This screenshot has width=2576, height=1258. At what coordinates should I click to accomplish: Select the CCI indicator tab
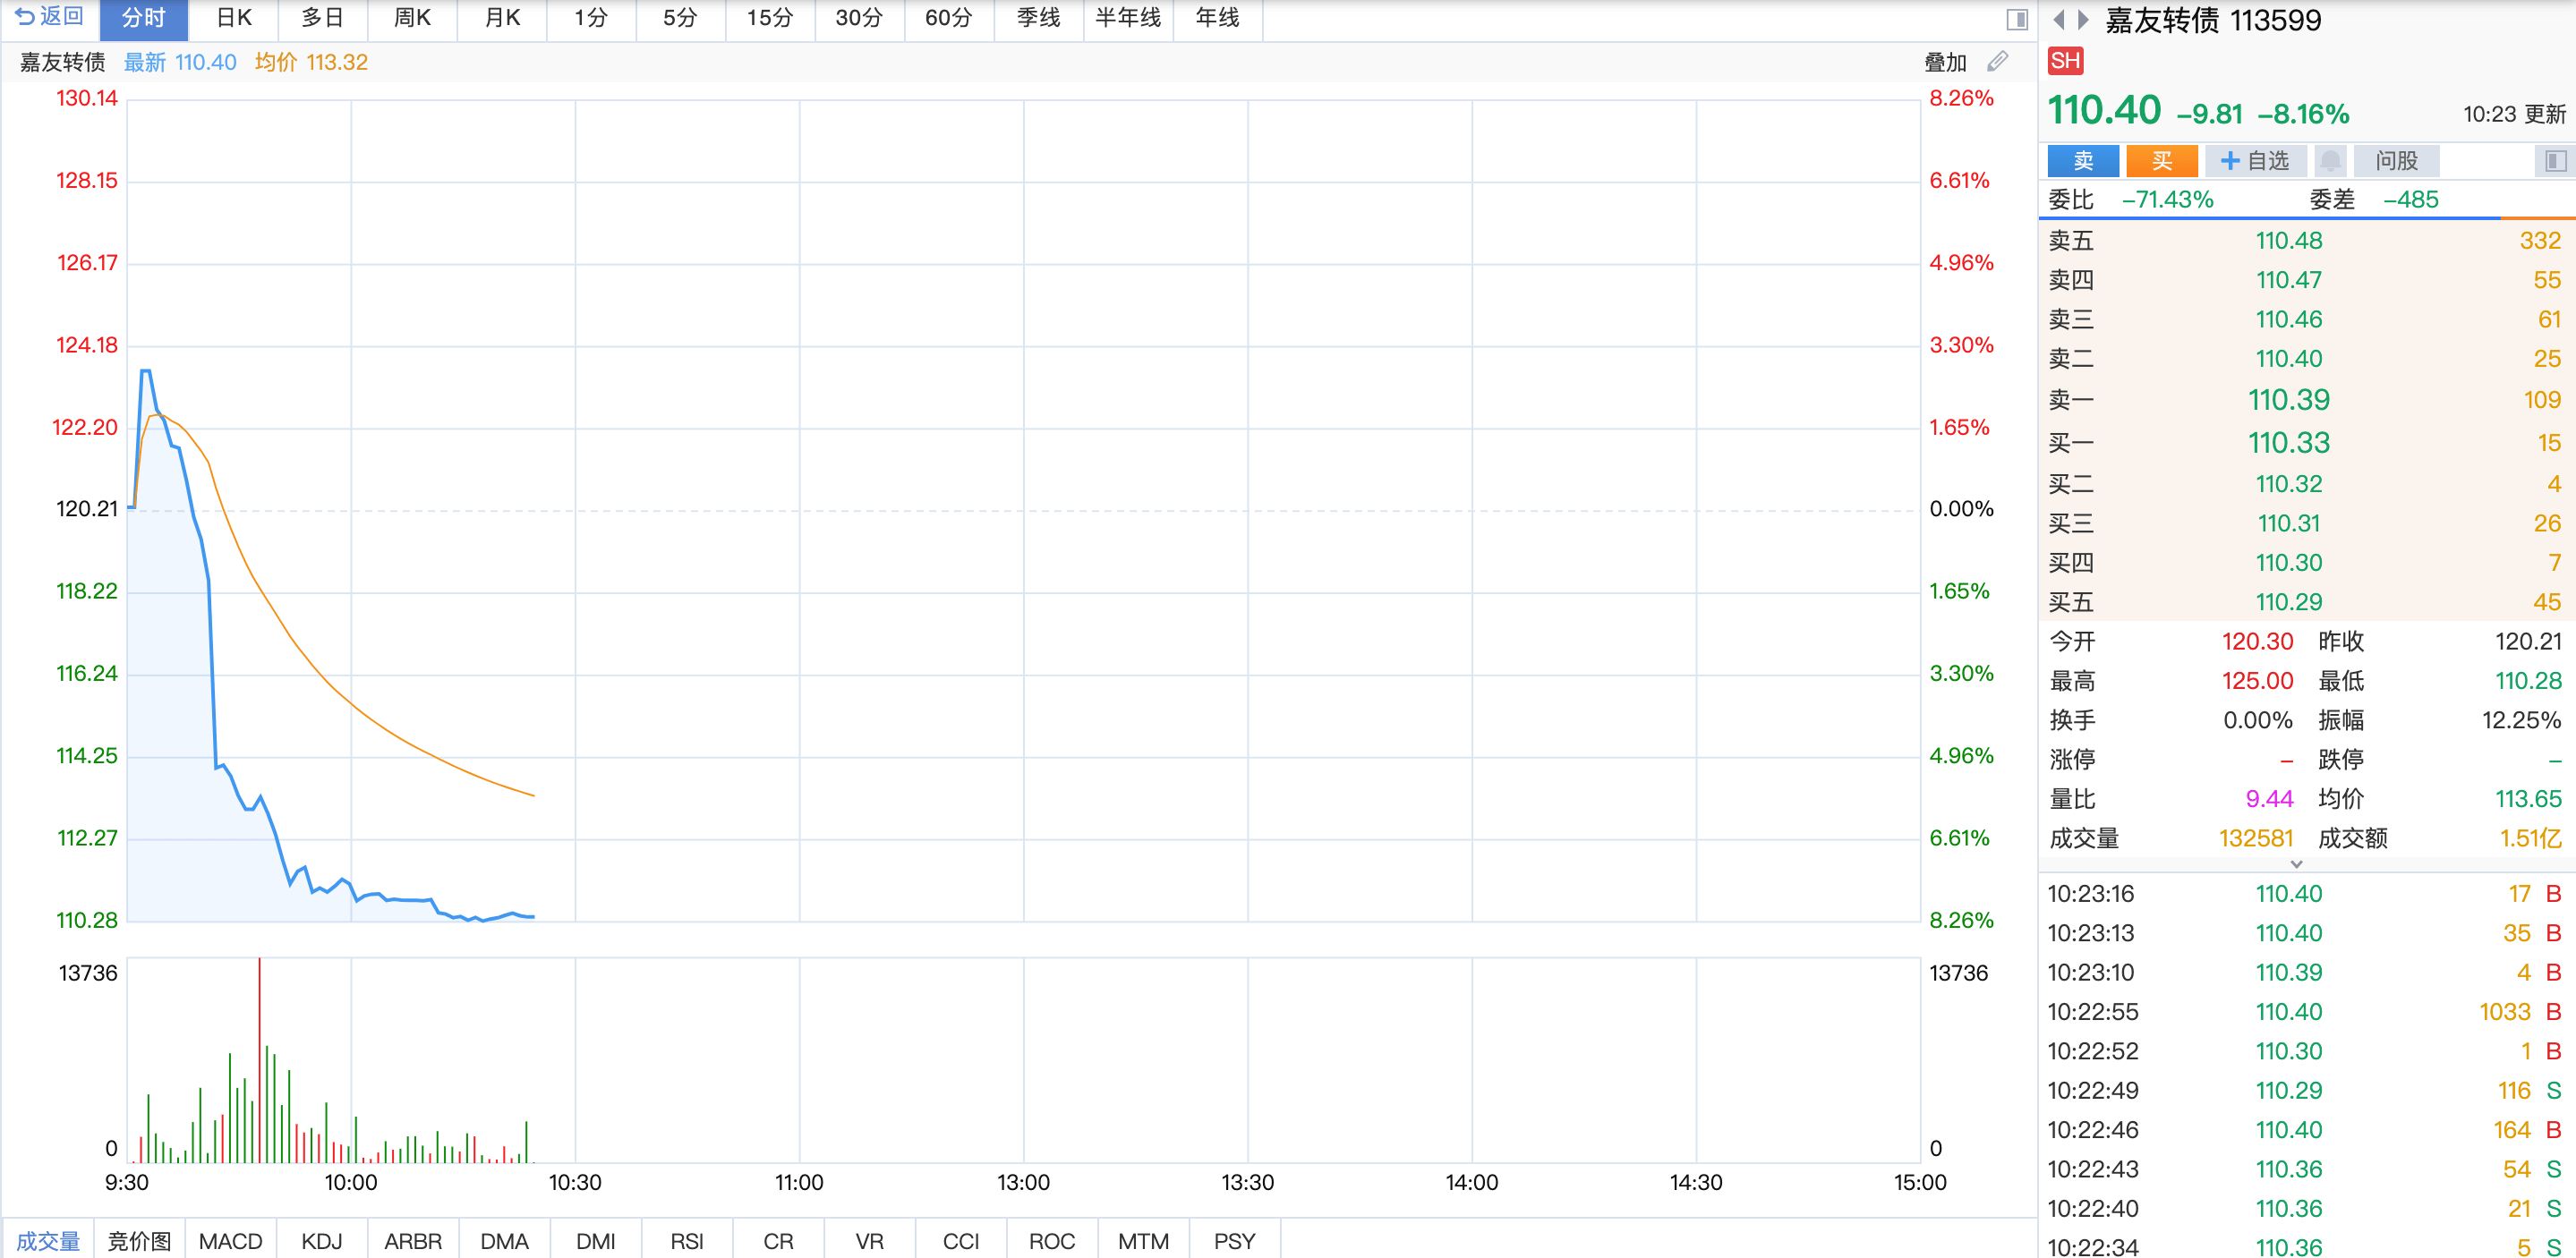961,1241
